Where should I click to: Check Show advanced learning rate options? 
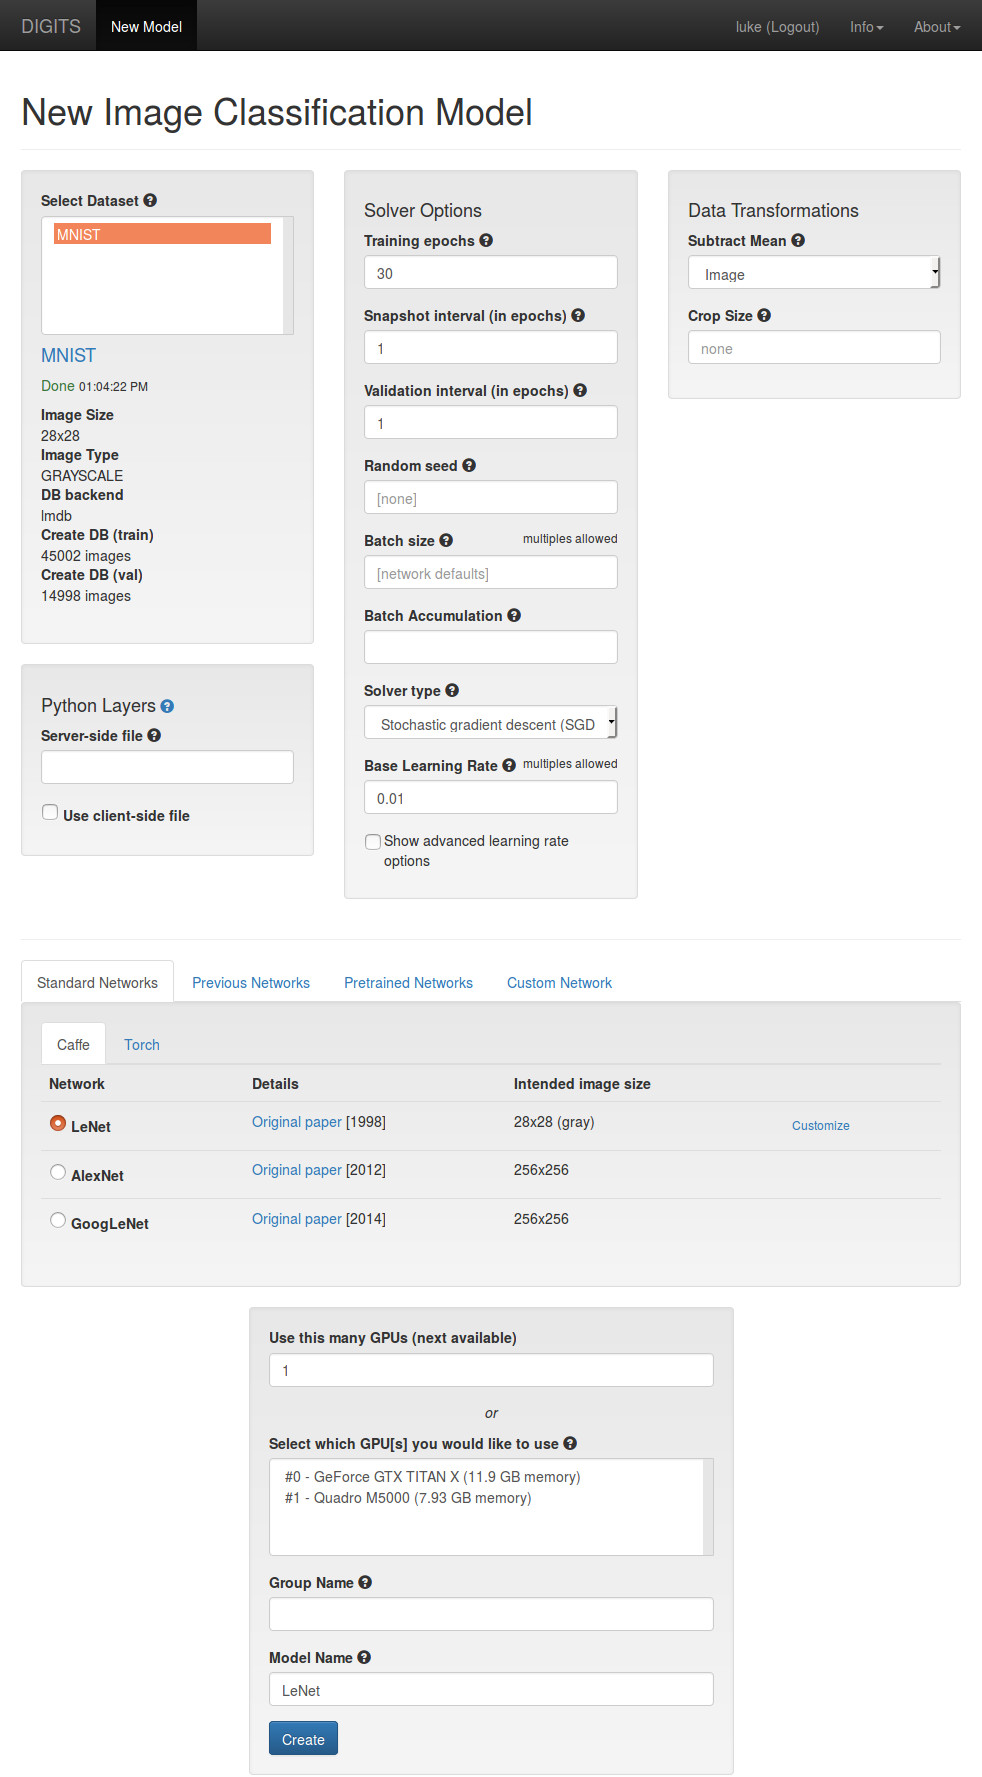[x=373, y=842]
